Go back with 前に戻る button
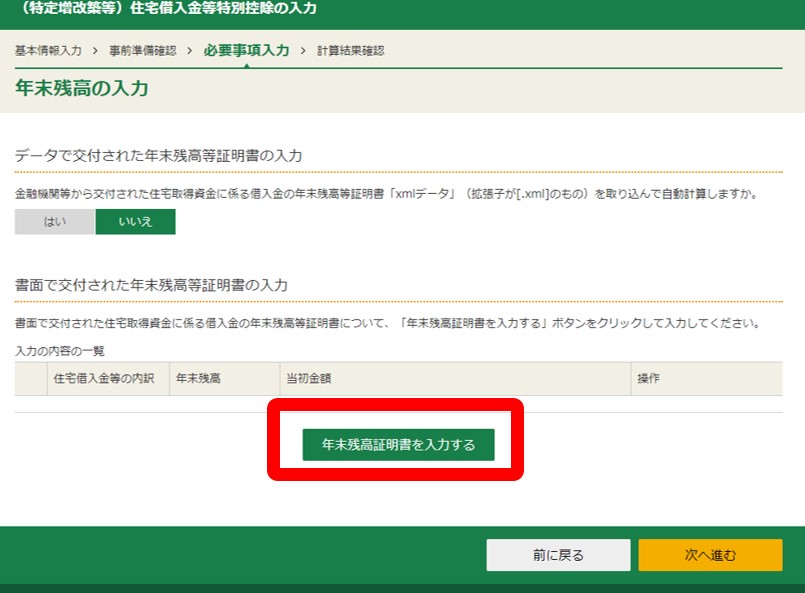The width and height of the screenshot is (805, 593). 558,555
